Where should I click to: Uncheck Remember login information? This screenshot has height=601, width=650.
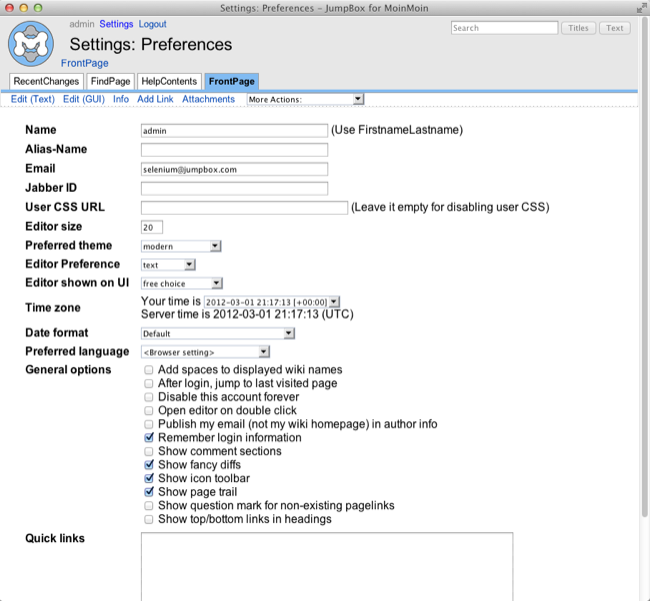click(x=148, y=438)
